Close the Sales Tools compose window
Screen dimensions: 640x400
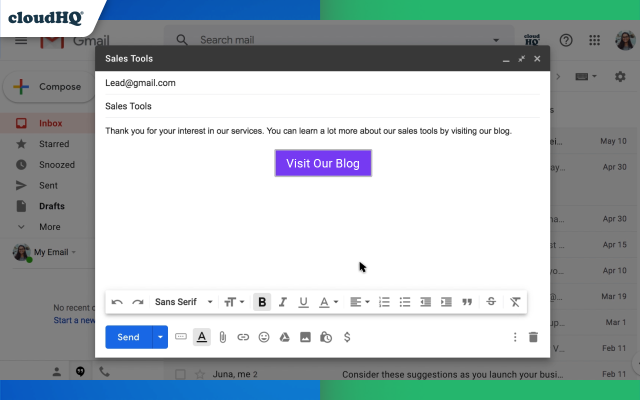pyautogui.click(x=537, y=59)
